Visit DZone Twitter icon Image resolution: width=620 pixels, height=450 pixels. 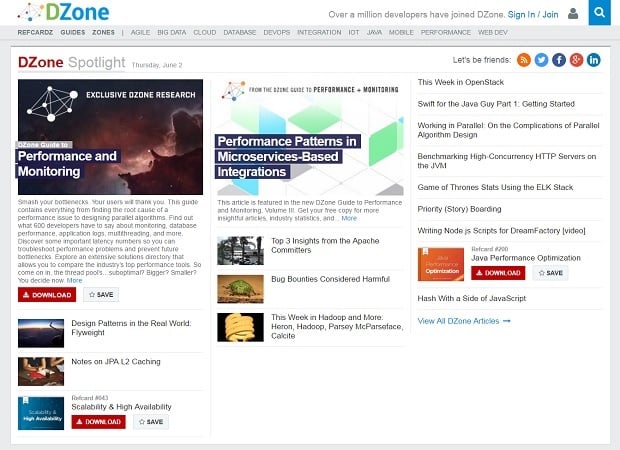(541, 60)
